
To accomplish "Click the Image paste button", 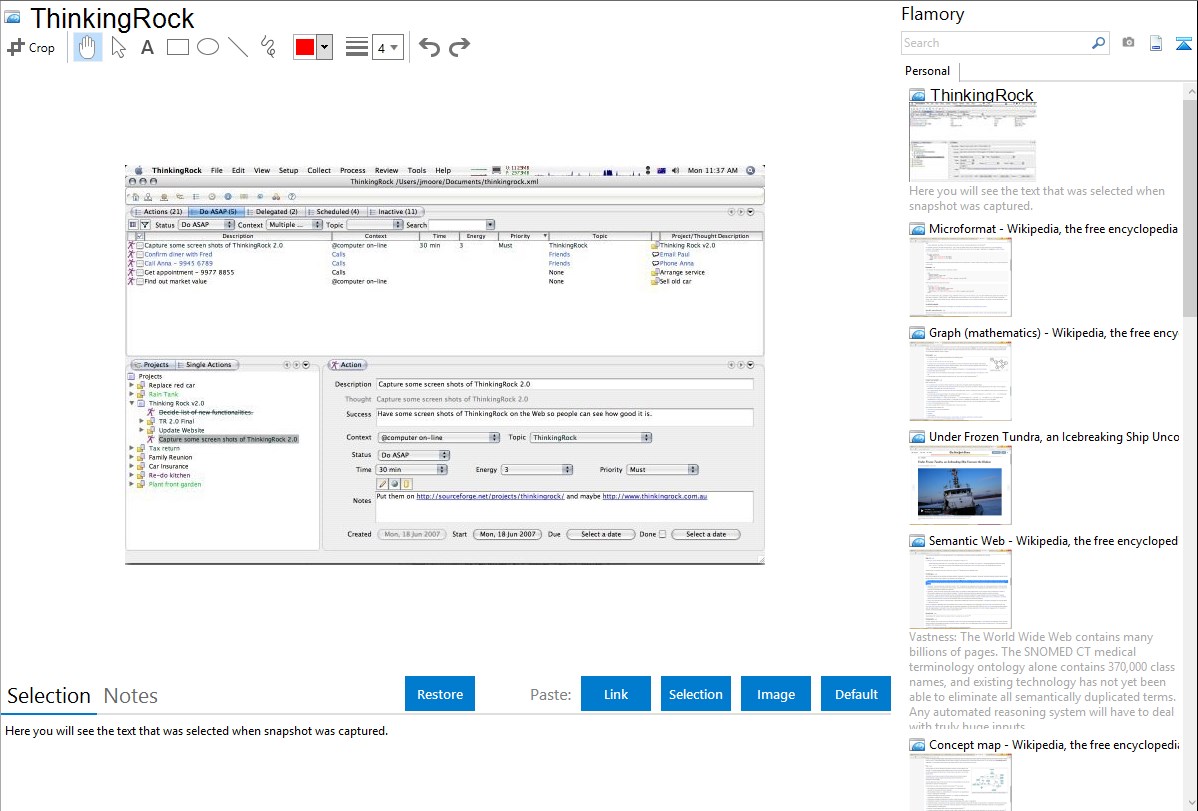I will (776, 694).
